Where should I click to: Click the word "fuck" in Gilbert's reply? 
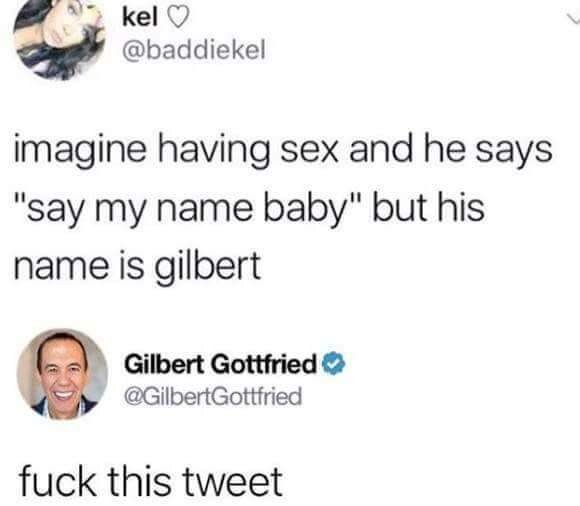tap(58, 481)
